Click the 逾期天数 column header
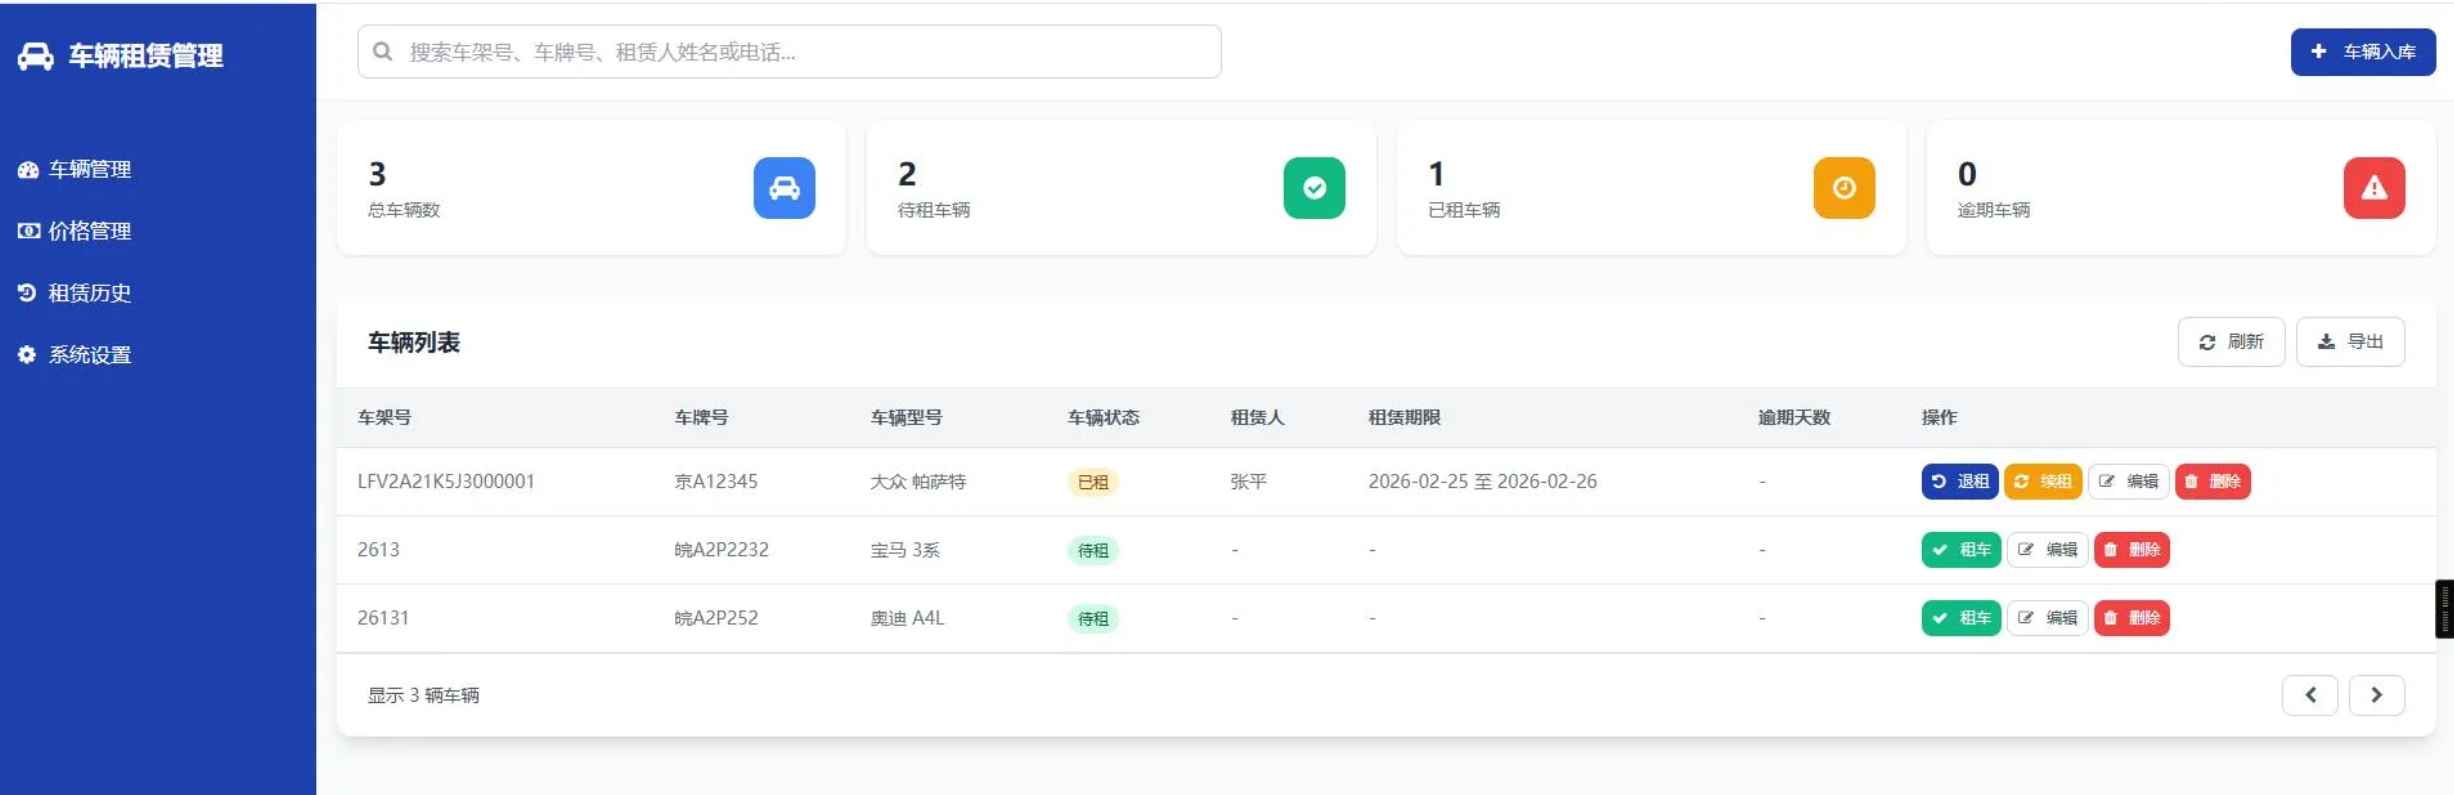 [1794, 418]
